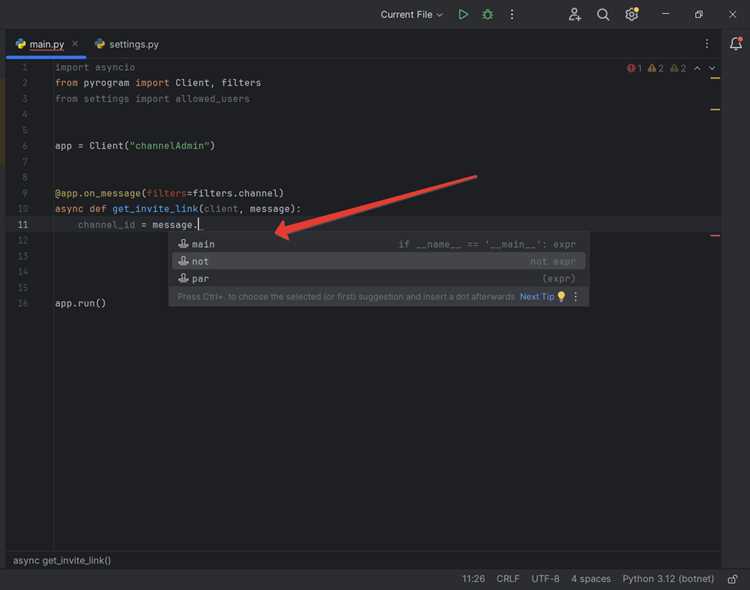The width and height of the screenshot is (750, 590).
Task: Switch to the main.py tab
Action: coord(46,44)
